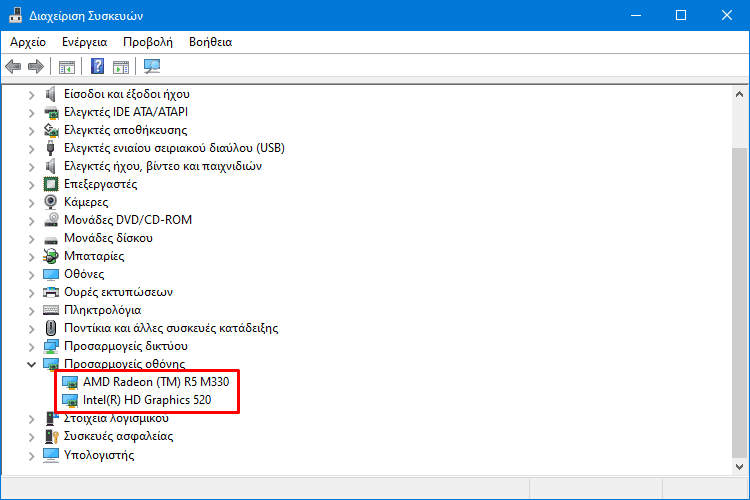Expand the Πληκτρολόγια node
This screenshot has height=500, width=750.
click(32, 311)
